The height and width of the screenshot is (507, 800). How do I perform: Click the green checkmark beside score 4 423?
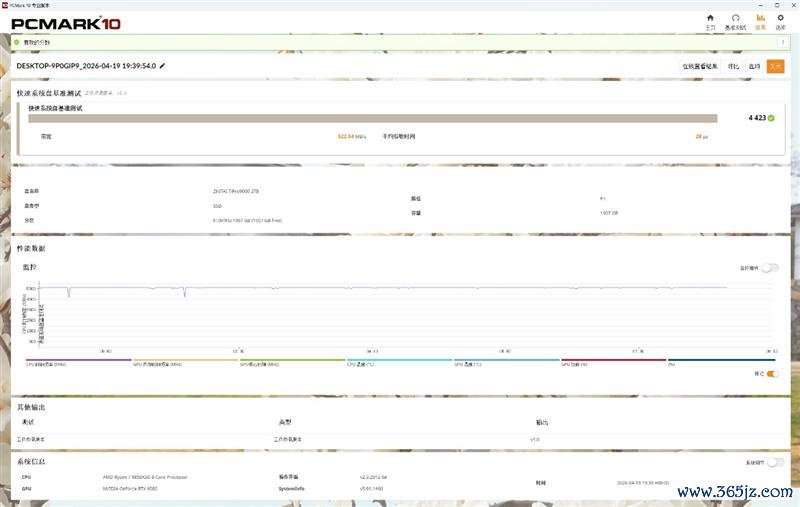(771, 118)
